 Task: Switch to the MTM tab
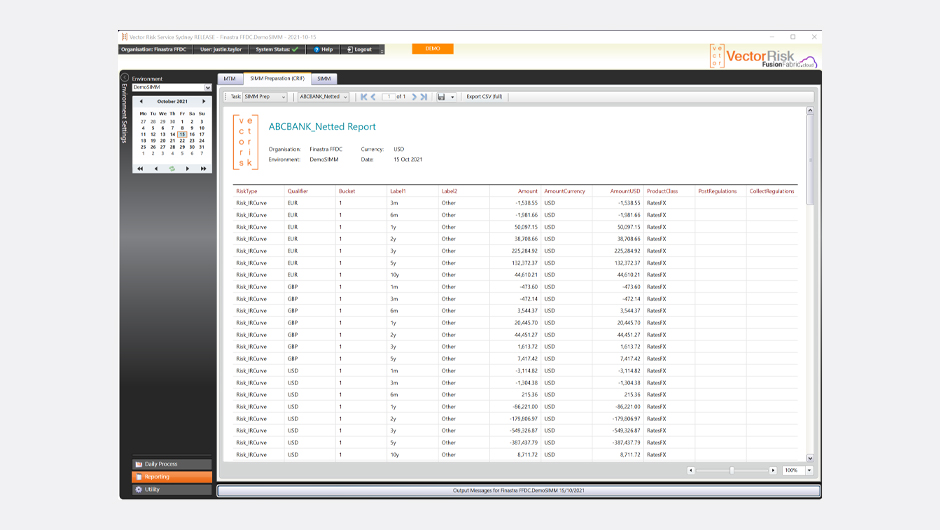tap(230, 79)
